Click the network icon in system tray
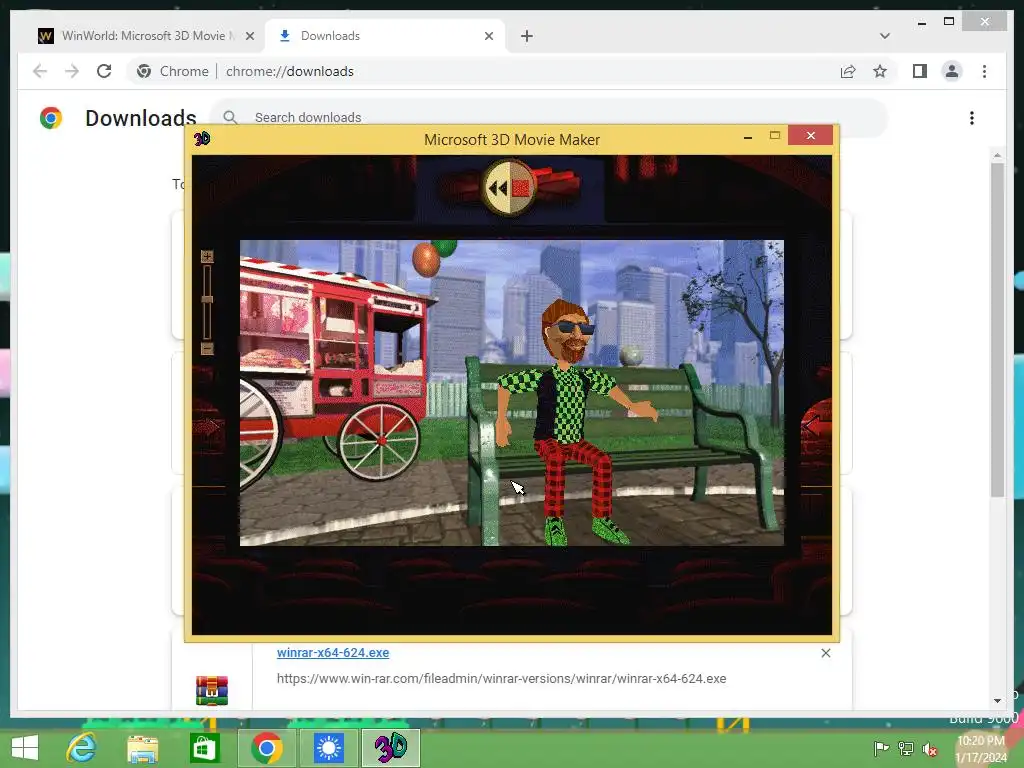 906,749
